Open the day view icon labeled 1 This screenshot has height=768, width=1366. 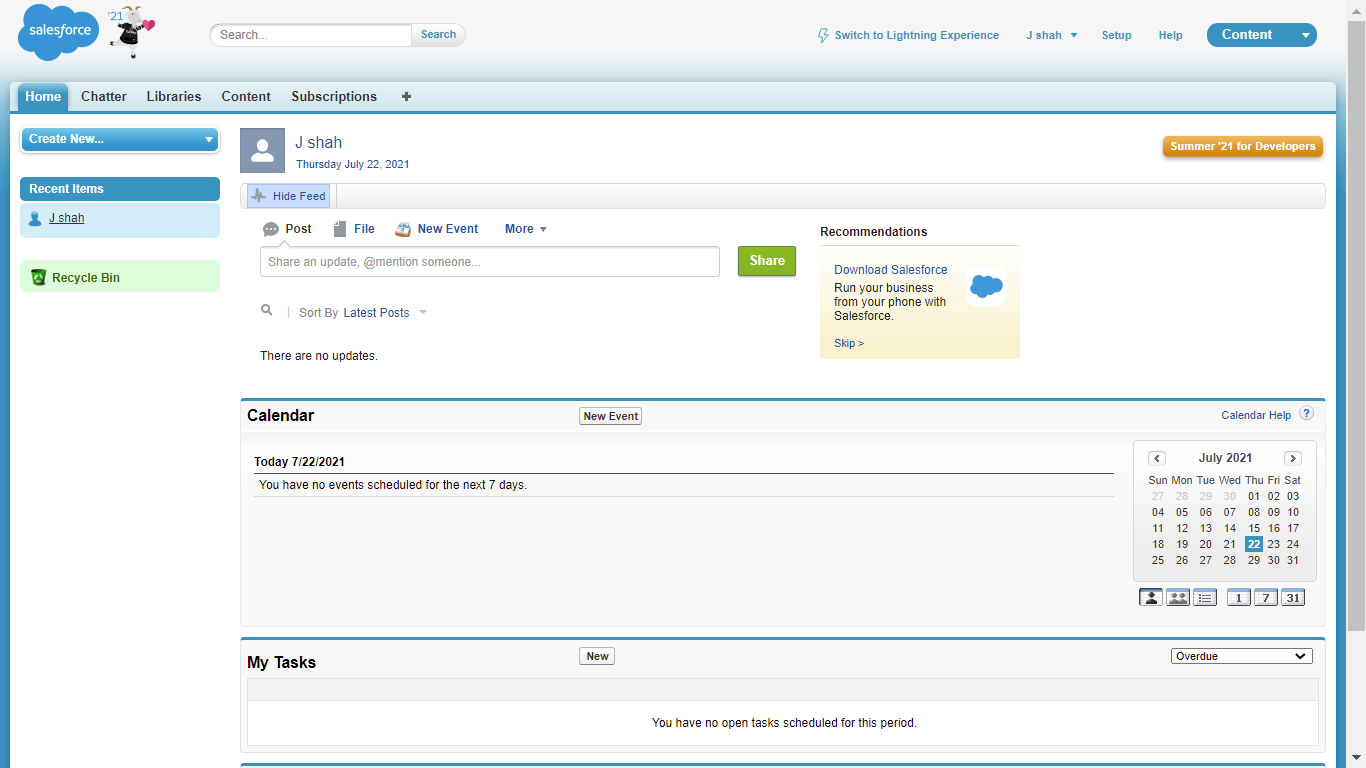(1239, 598)
